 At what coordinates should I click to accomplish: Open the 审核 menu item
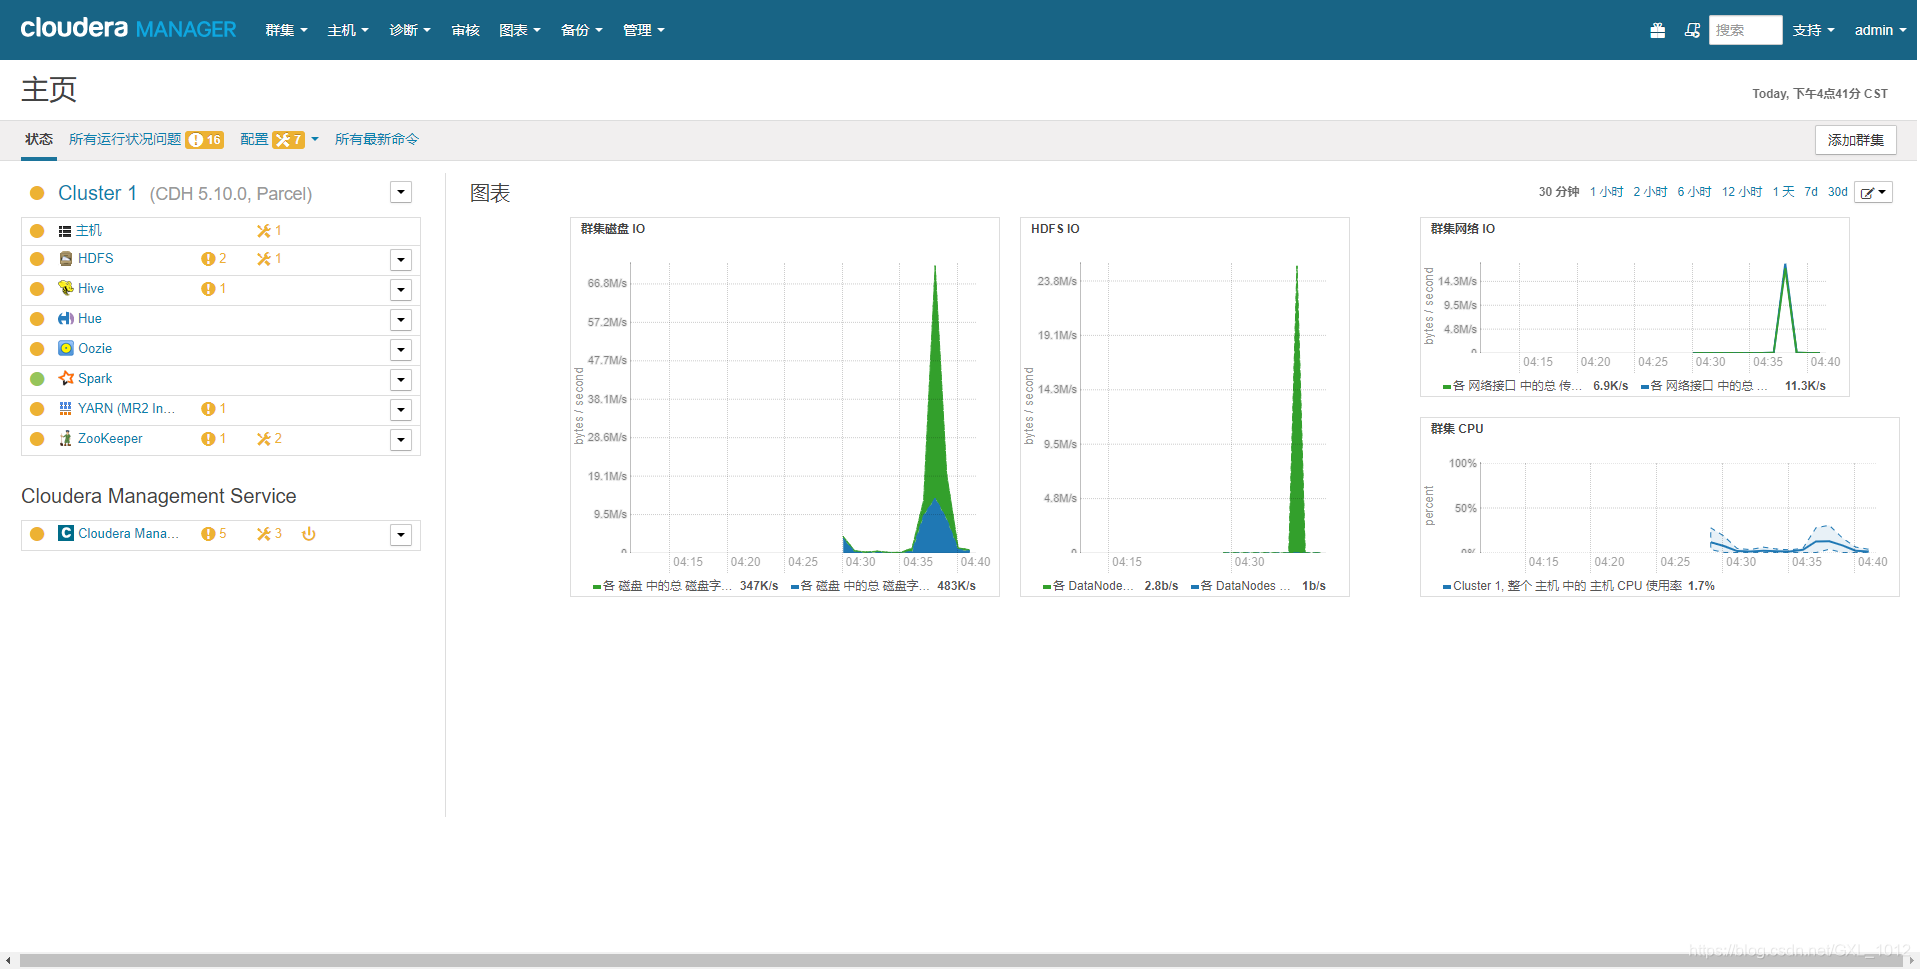pyautogui.click(x=465, y=30)
